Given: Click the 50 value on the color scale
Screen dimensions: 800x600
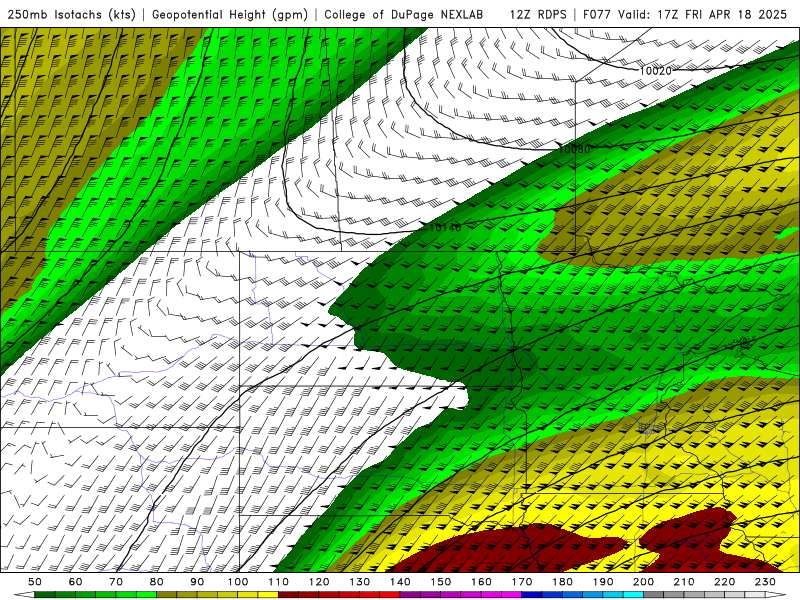Looking at the screenshot, I should [x=35, y=582].
